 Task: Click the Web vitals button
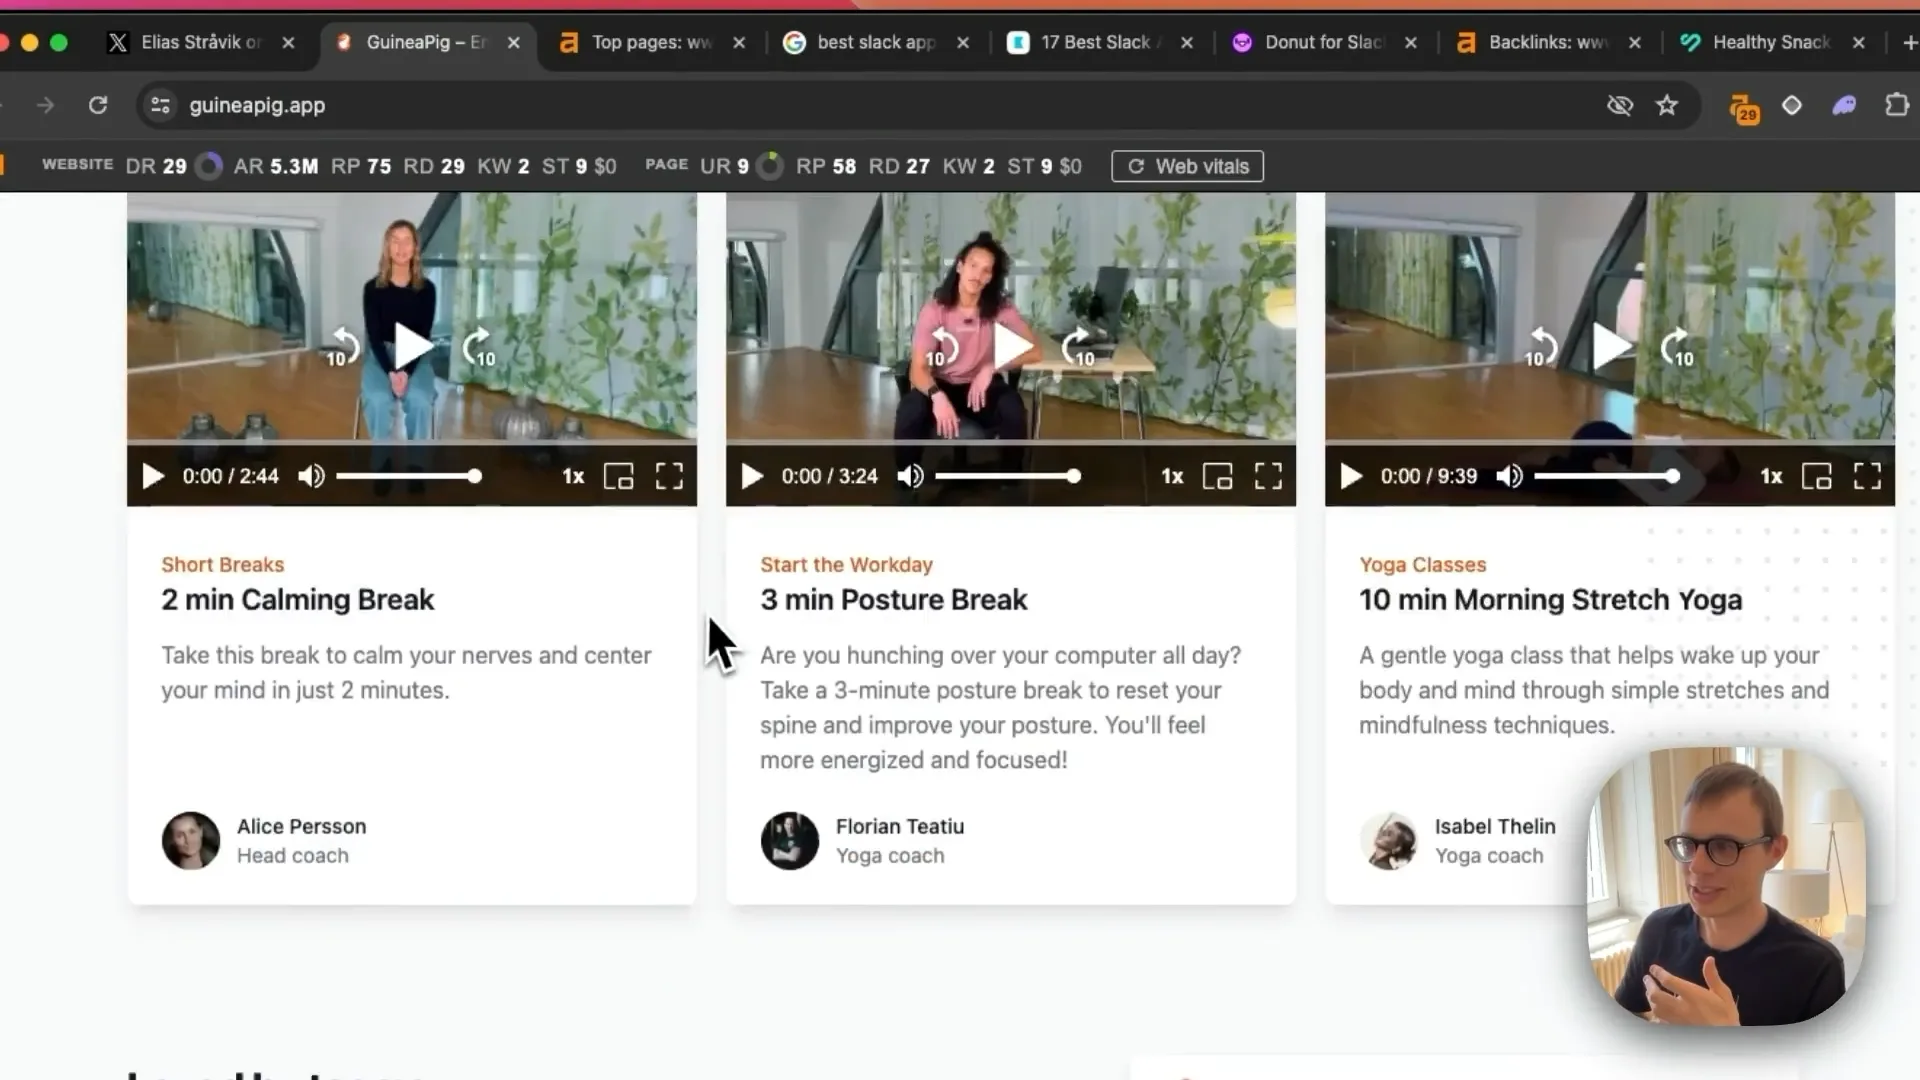coord(1187,166)
